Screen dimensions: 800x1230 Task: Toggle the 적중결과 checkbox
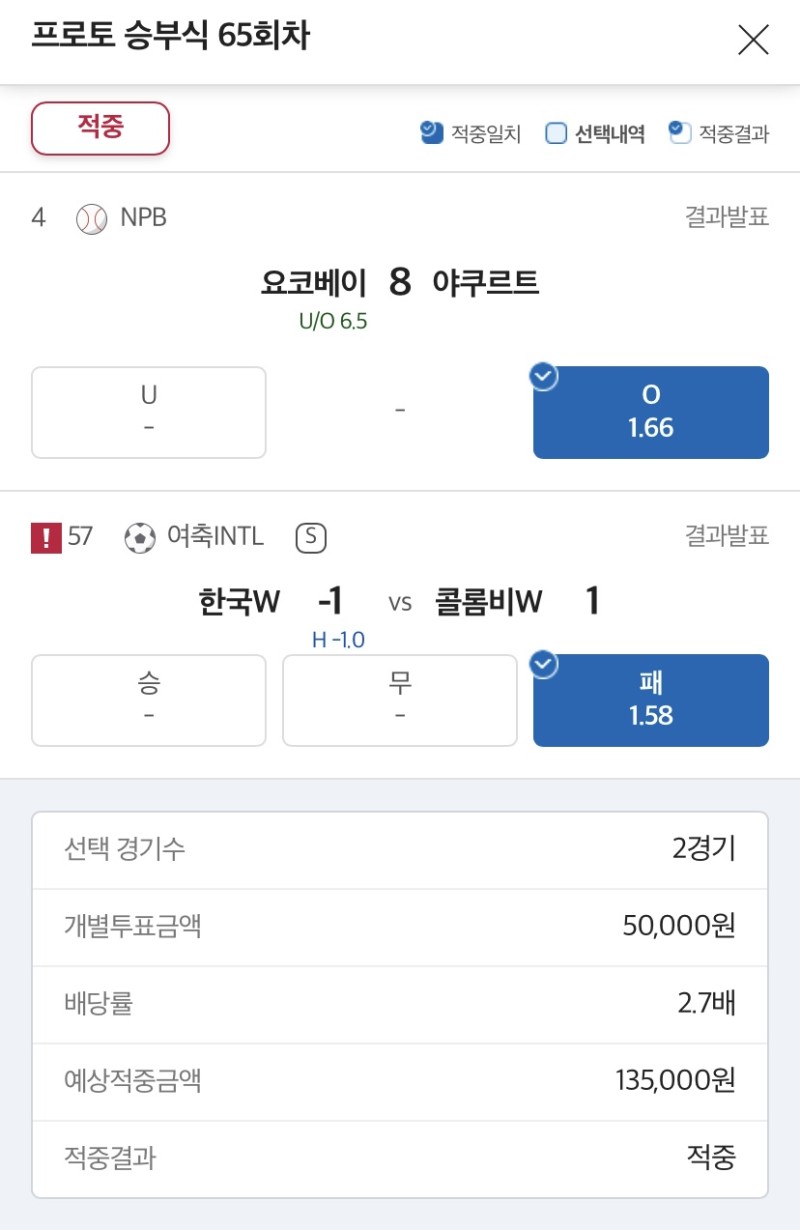(x=680, y=133)
